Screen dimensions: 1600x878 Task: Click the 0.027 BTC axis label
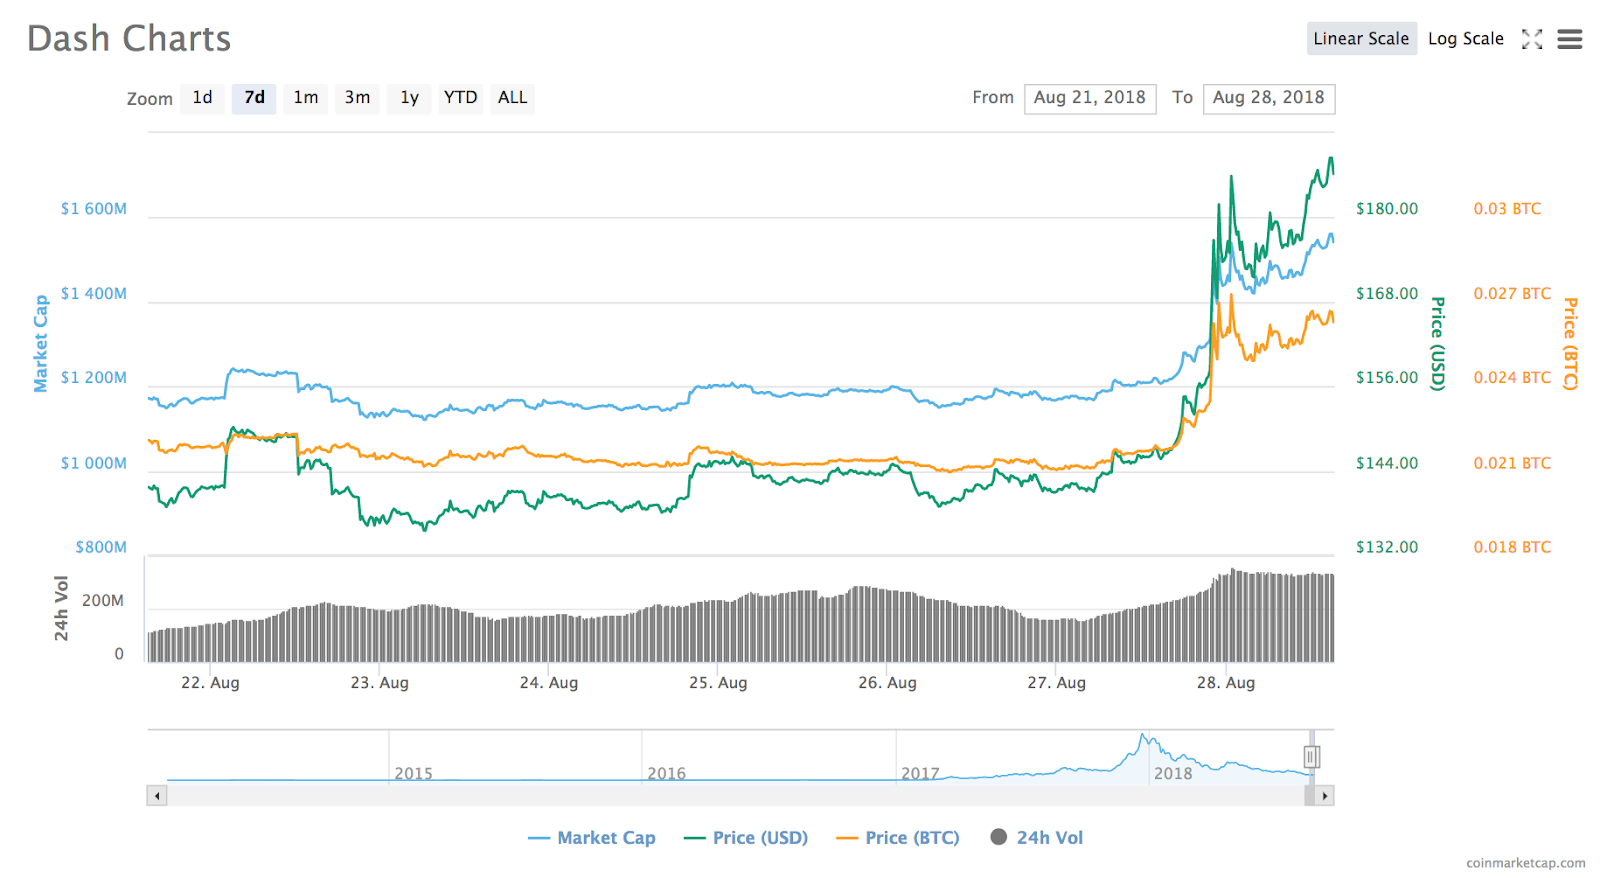[x=1512, y=294]
